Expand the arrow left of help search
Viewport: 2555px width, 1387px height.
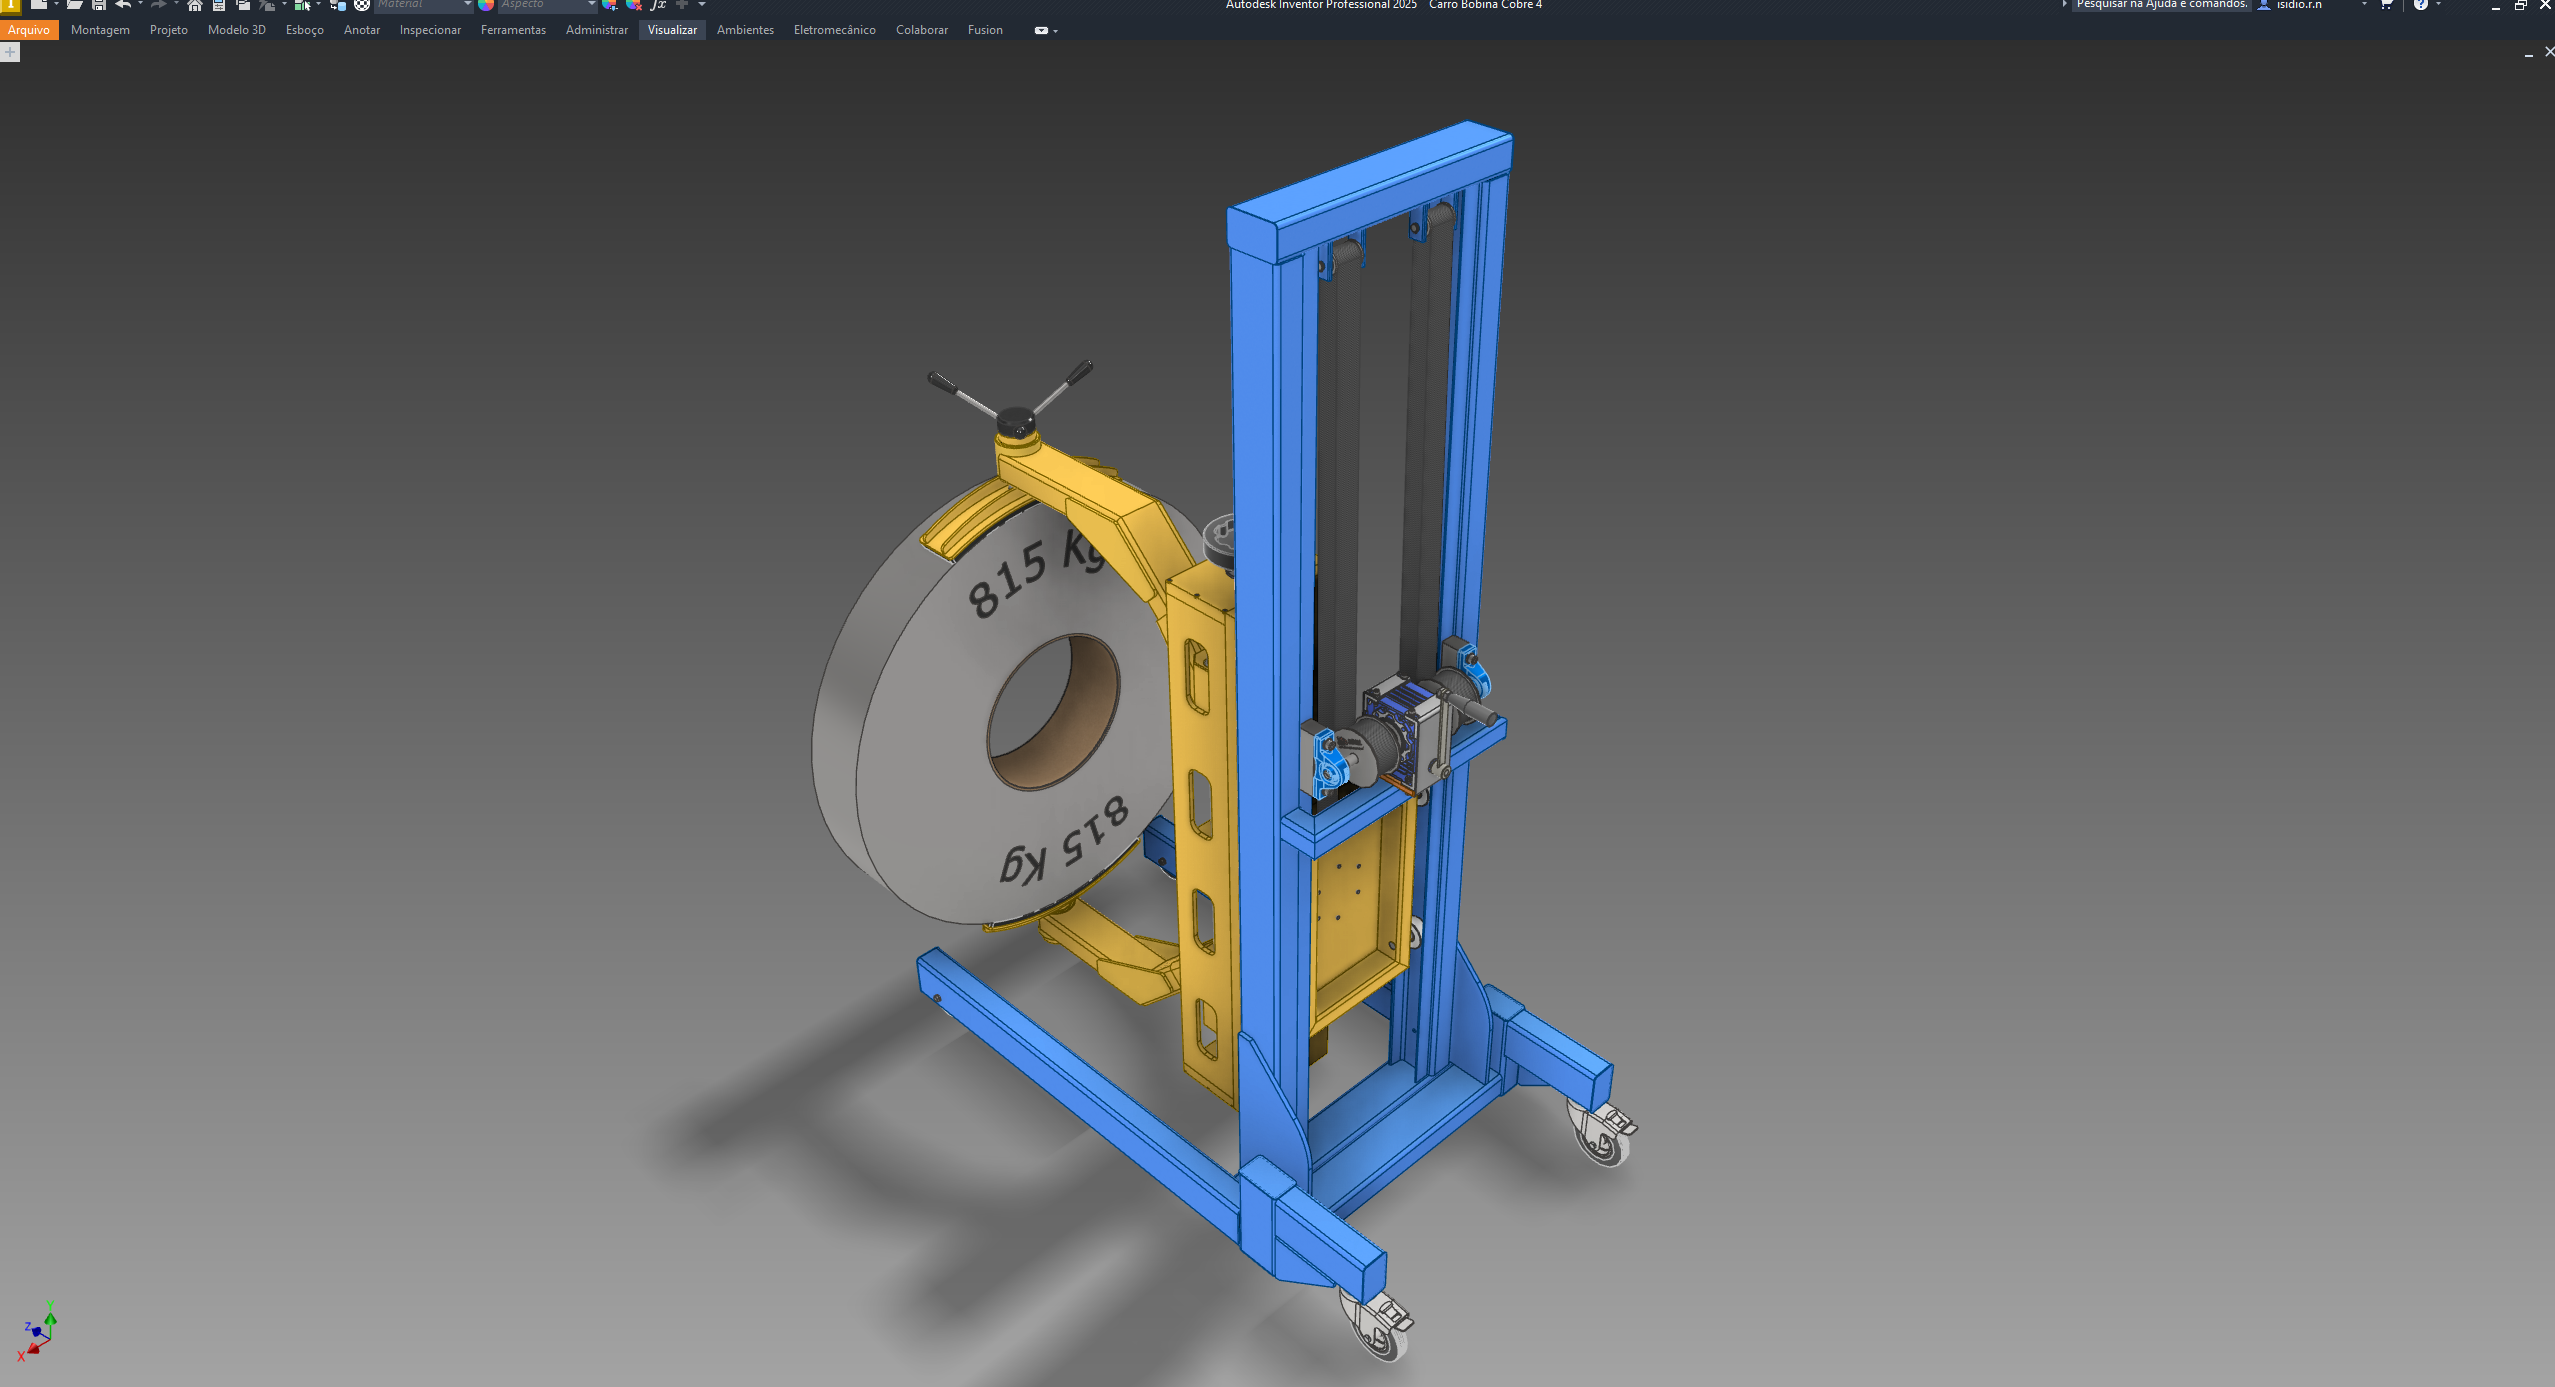pyautogui.click(x=2064, y=4)
